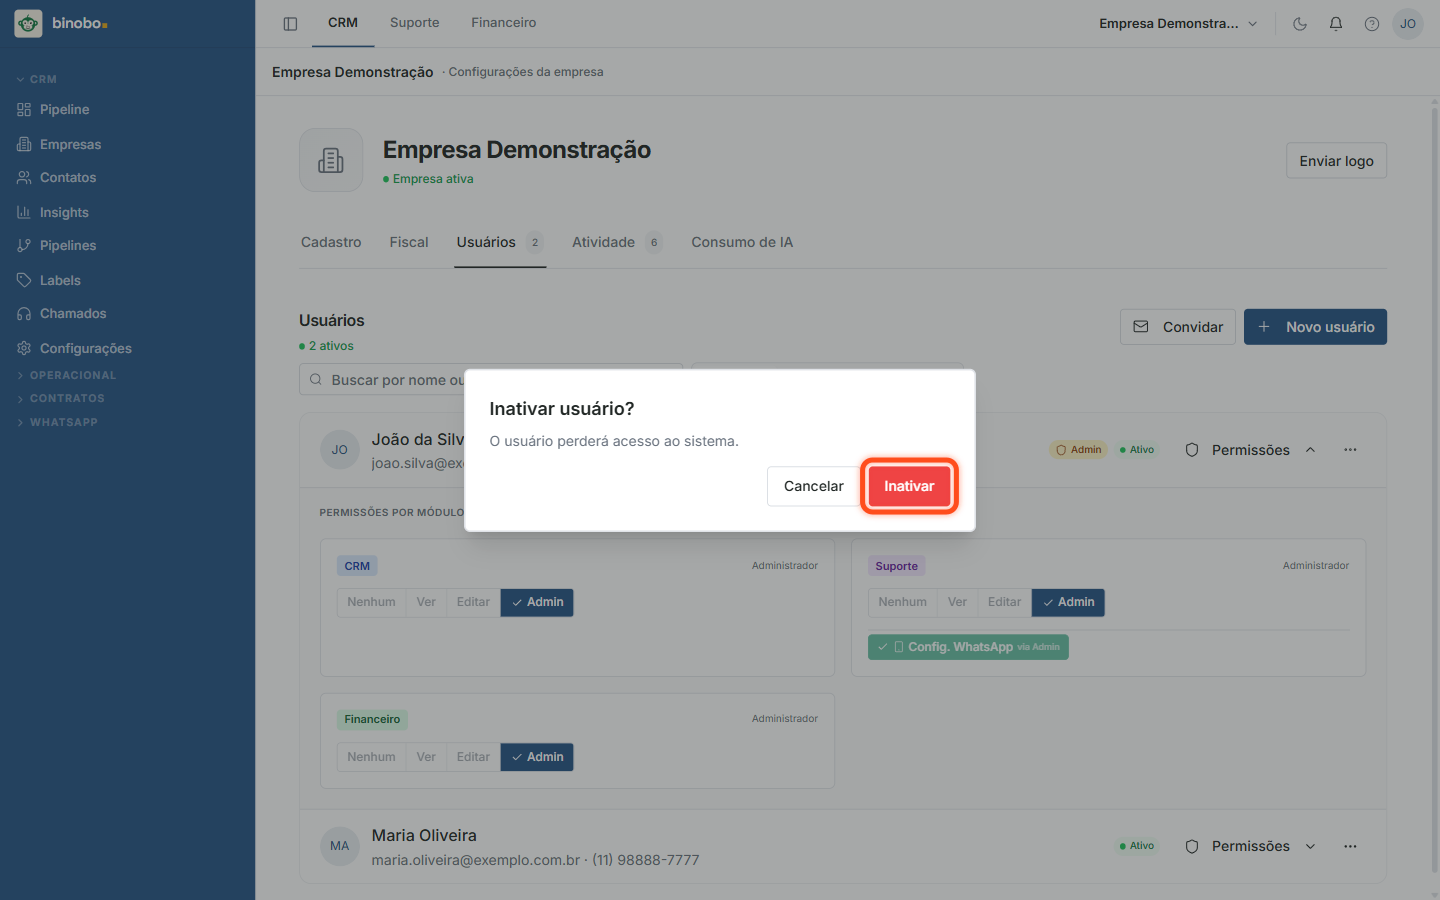Select Admin level for Suporte module
Image resolution: width=1440 pixels, height=900 pixels.
coord(1068,602)
